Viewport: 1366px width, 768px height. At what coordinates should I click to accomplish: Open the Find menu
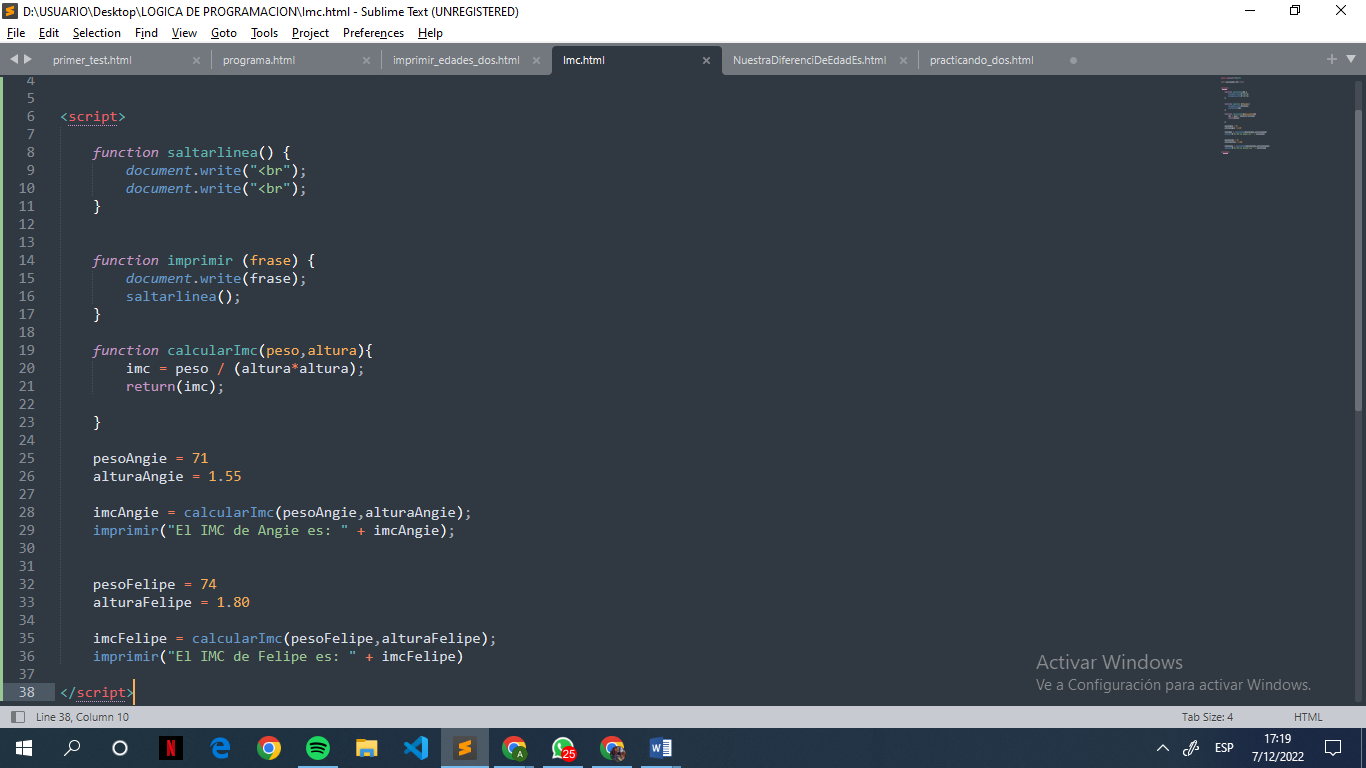[x=146, y=33]
